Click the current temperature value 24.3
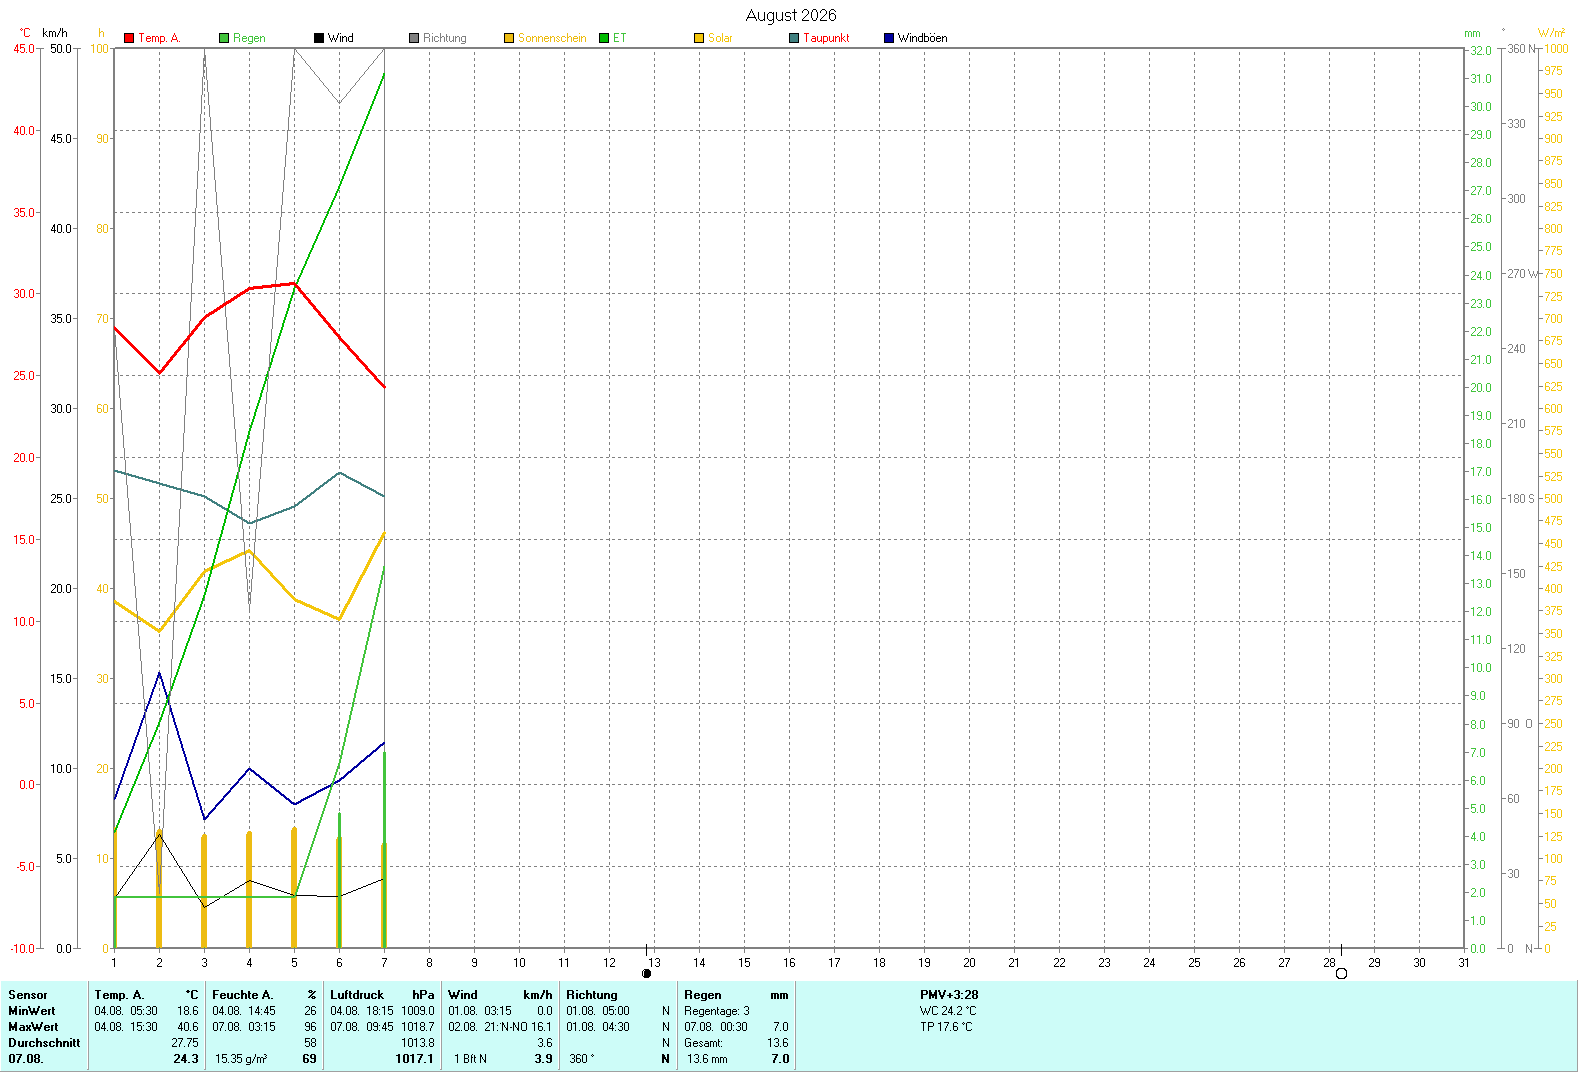Screen dimensions: 1578x1072 (x=186, y=1059)
